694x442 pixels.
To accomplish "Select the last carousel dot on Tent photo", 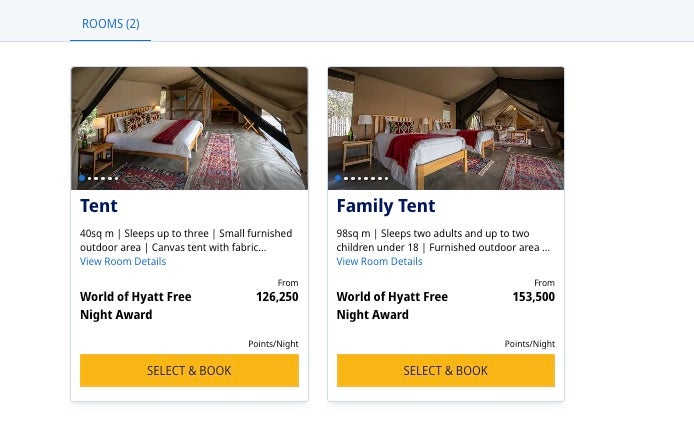I will tap(116, 179).
